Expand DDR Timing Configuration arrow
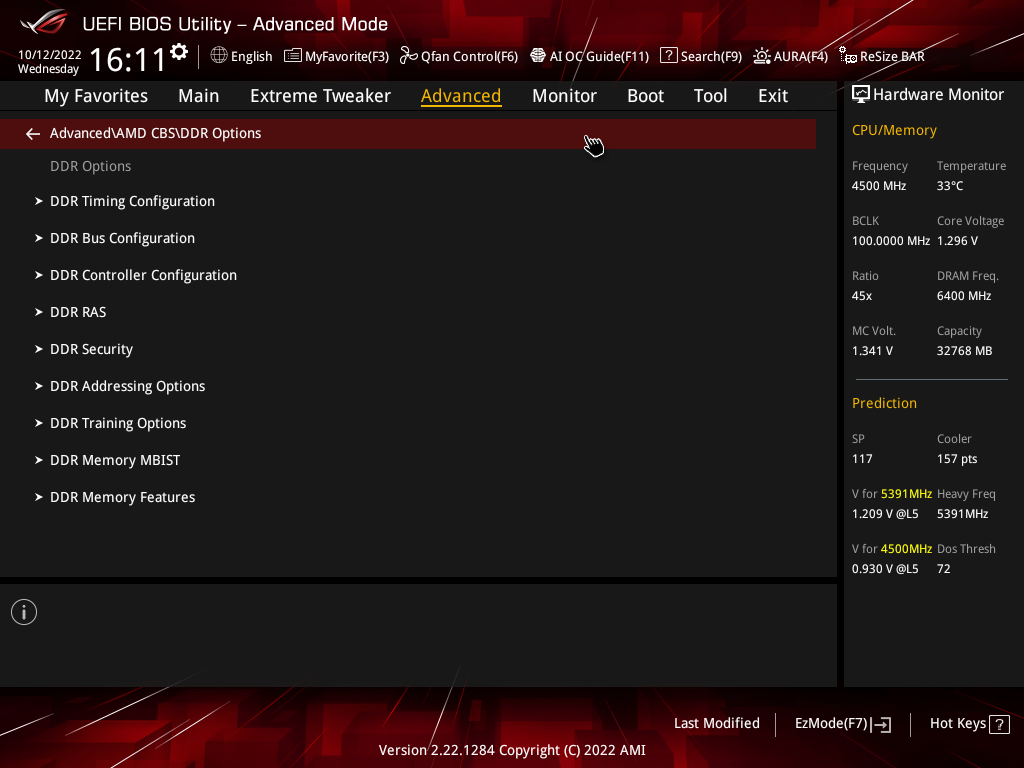The image size is (1024, 768). pos(39,201)
